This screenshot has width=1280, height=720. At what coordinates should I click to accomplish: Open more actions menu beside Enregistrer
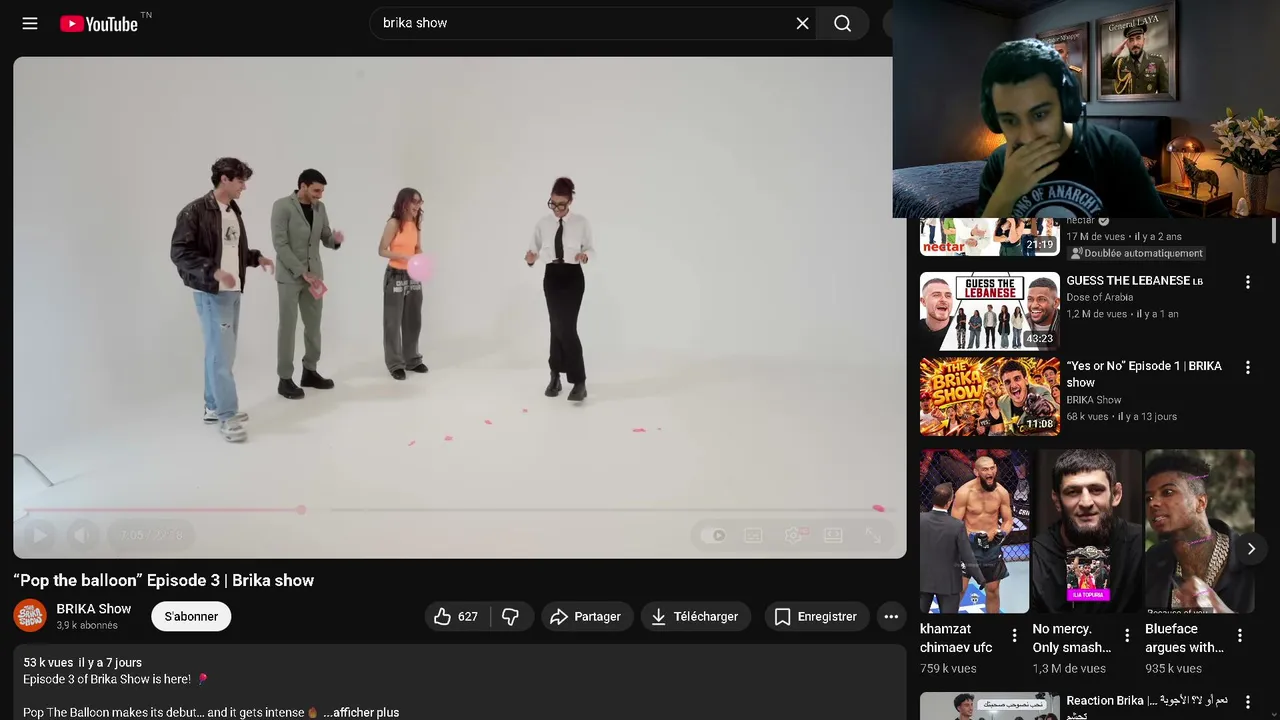tap(891, 617)
